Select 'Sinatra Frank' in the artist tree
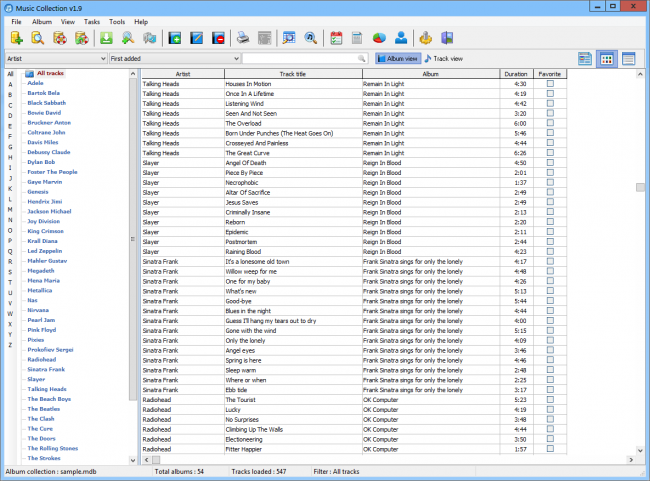Viewport: 650px width, 481px height. tap(46, 369)
